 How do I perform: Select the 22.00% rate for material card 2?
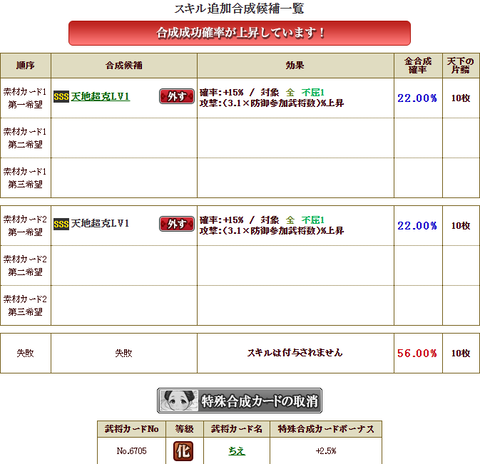pos(417,226)
